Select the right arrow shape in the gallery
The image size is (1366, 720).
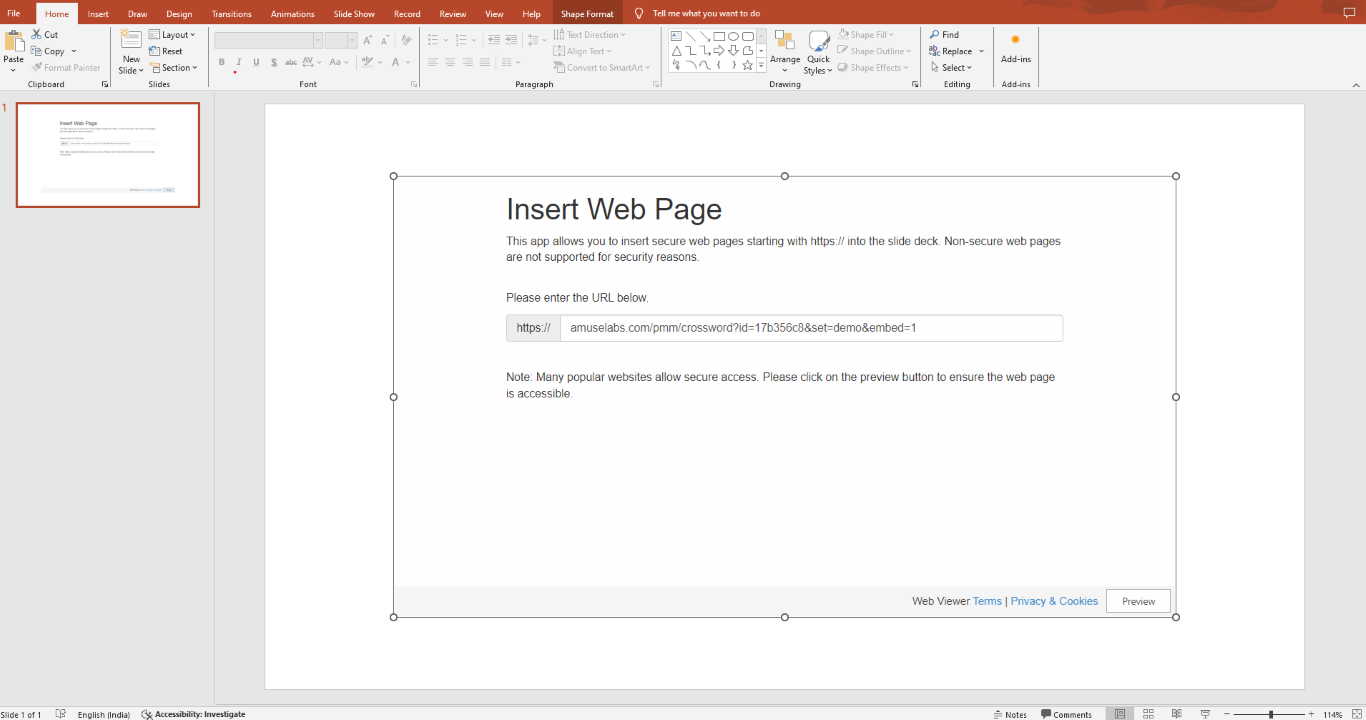click(x=719, y=50)
